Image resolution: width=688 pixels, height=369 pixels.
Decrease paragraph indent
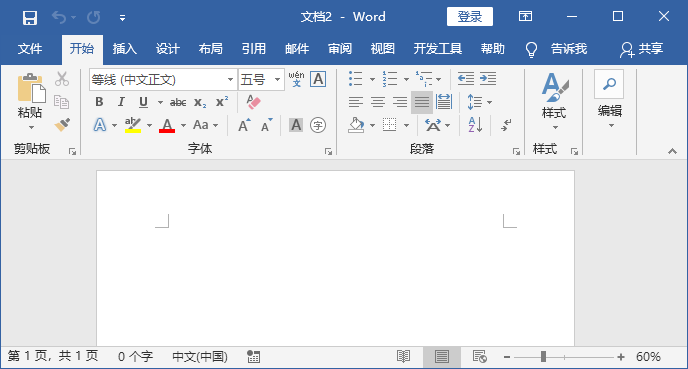pyautogui.click(x=466, y=79)
